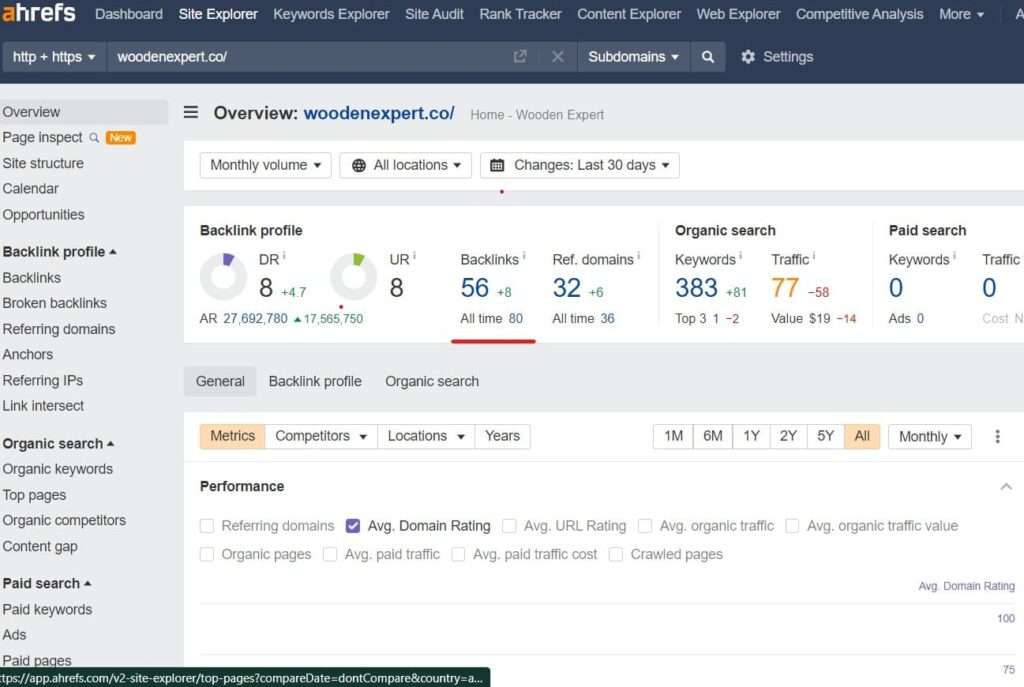Image resolution: width=1024 pixels, height=687 pixels.
Task: Click the woodenexpert.co/ overview link
Action: [x=379, y=113]
